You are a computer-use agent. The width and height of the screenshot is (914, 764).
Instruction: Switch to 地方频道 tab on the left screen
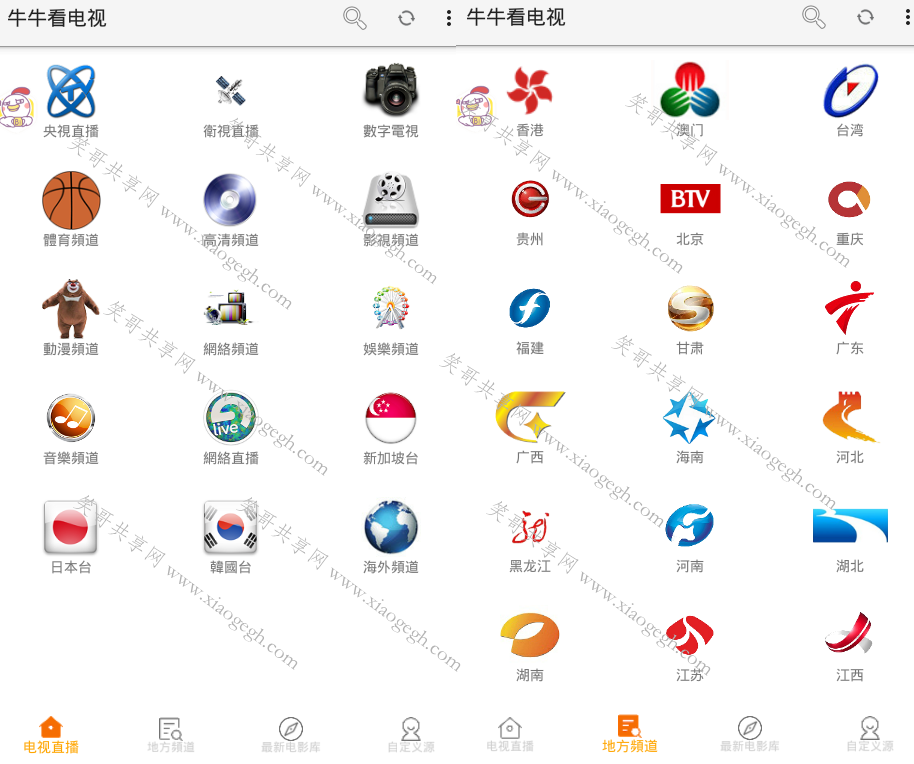coord(171,735)
